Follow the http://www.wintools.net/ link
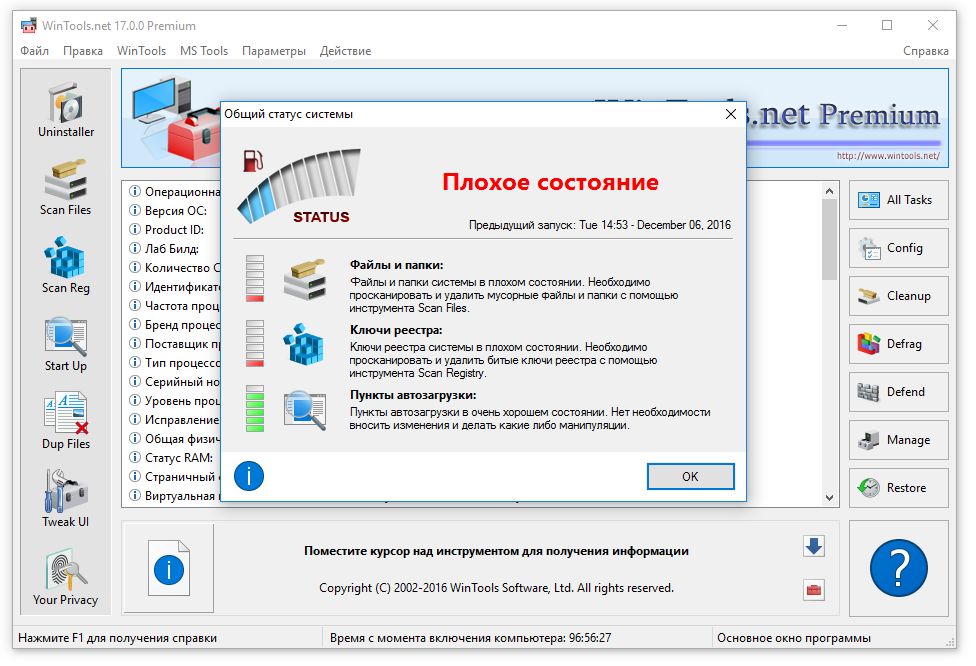The width and height of the screenshot is (976, 666). (888, 156)
